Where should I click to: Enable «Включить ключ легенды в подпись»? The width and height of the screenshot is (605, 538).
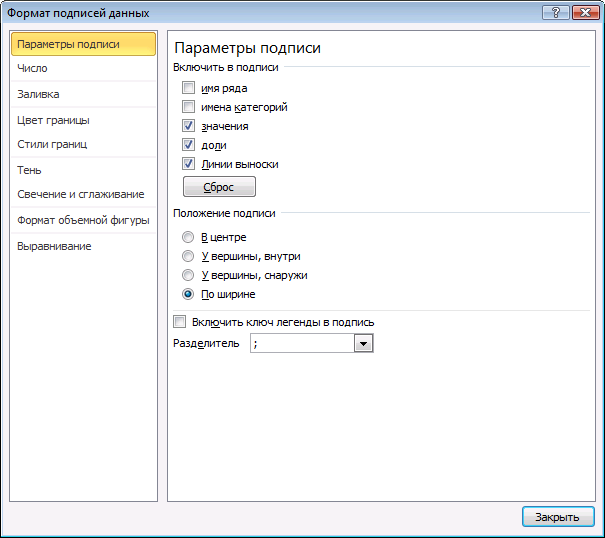[179, 321]
